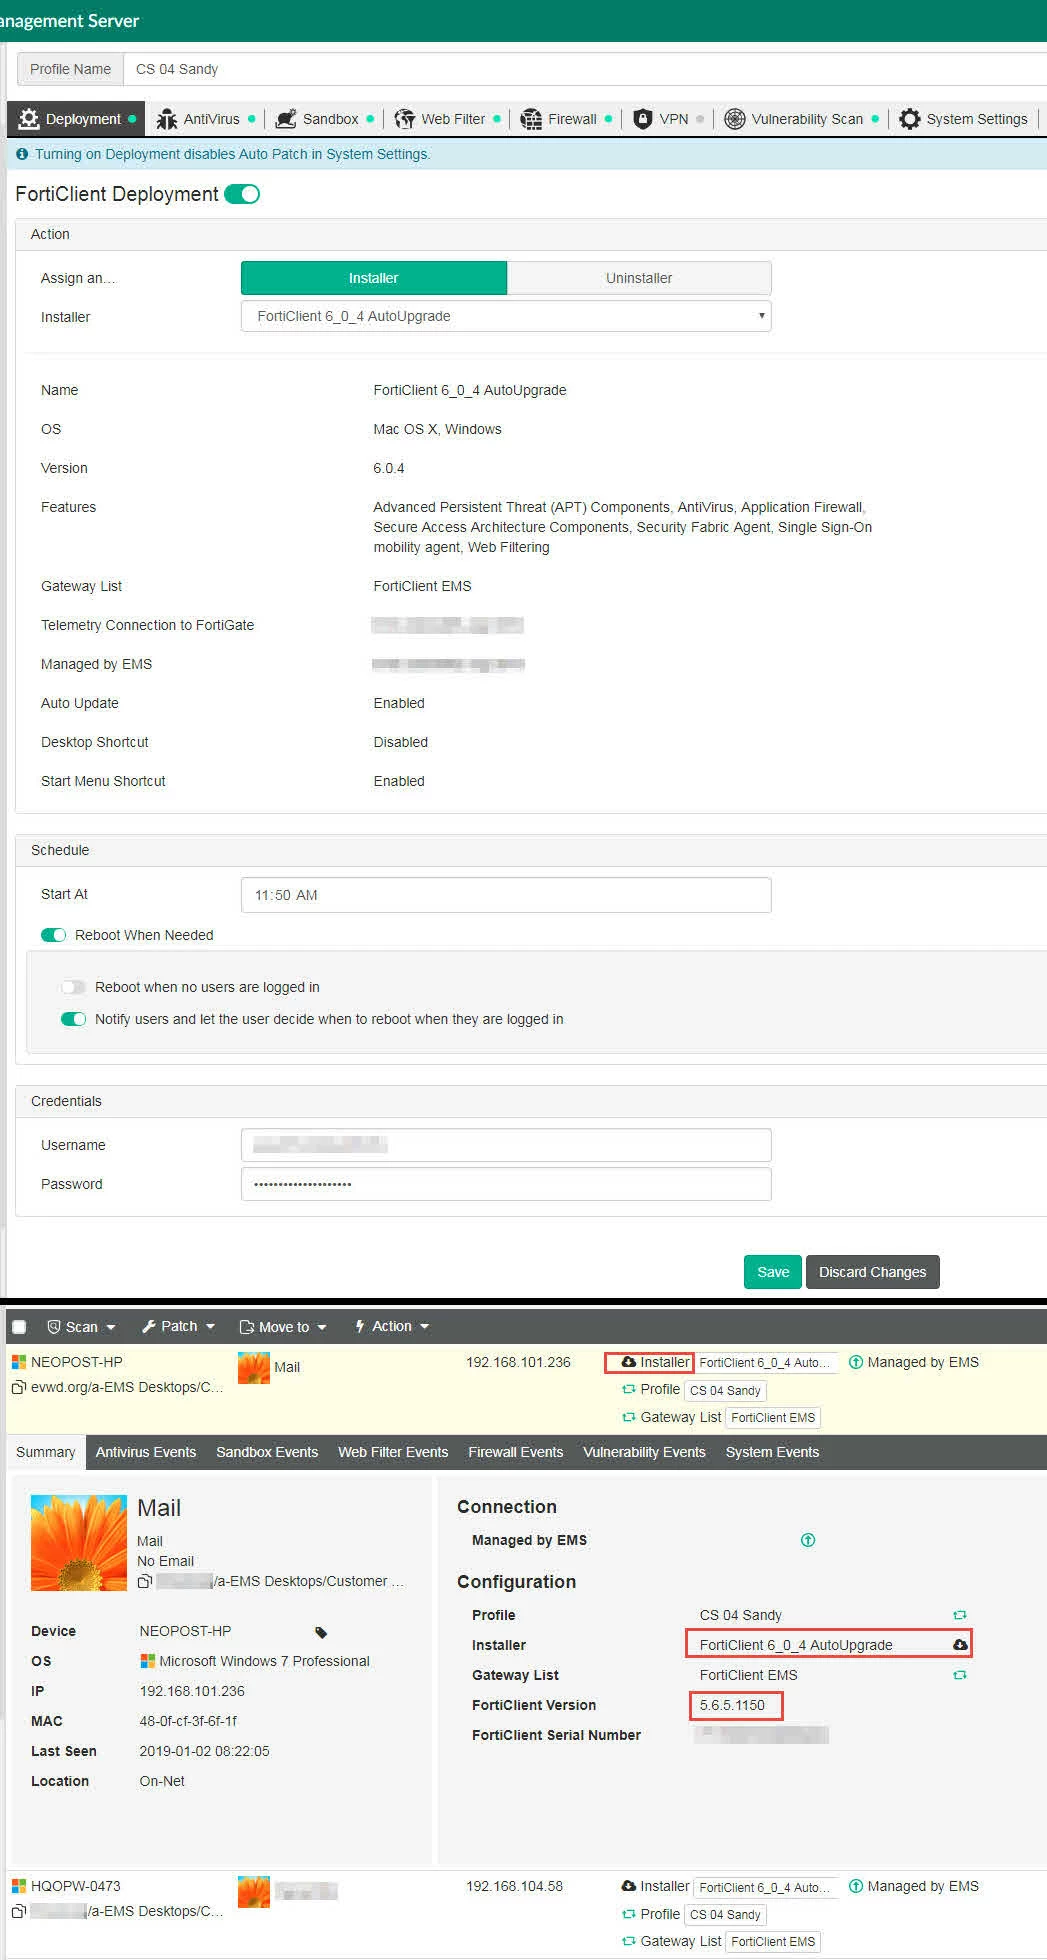Click the Installer cloud icon in Configuration
The width and height of the screenshot is (1047, 1960).
click(960, 1645)
